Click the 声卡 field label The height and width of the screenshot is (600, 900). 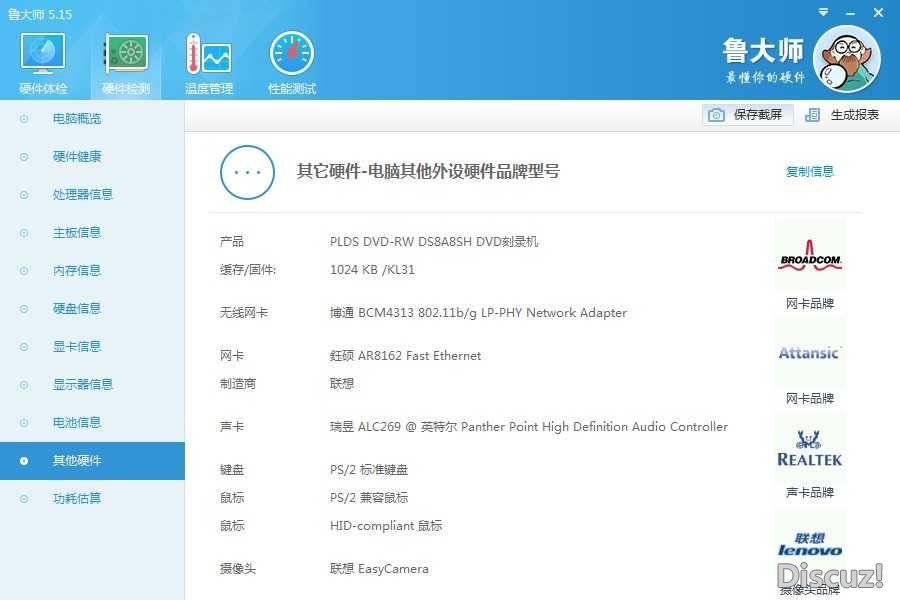pos(231,427)
